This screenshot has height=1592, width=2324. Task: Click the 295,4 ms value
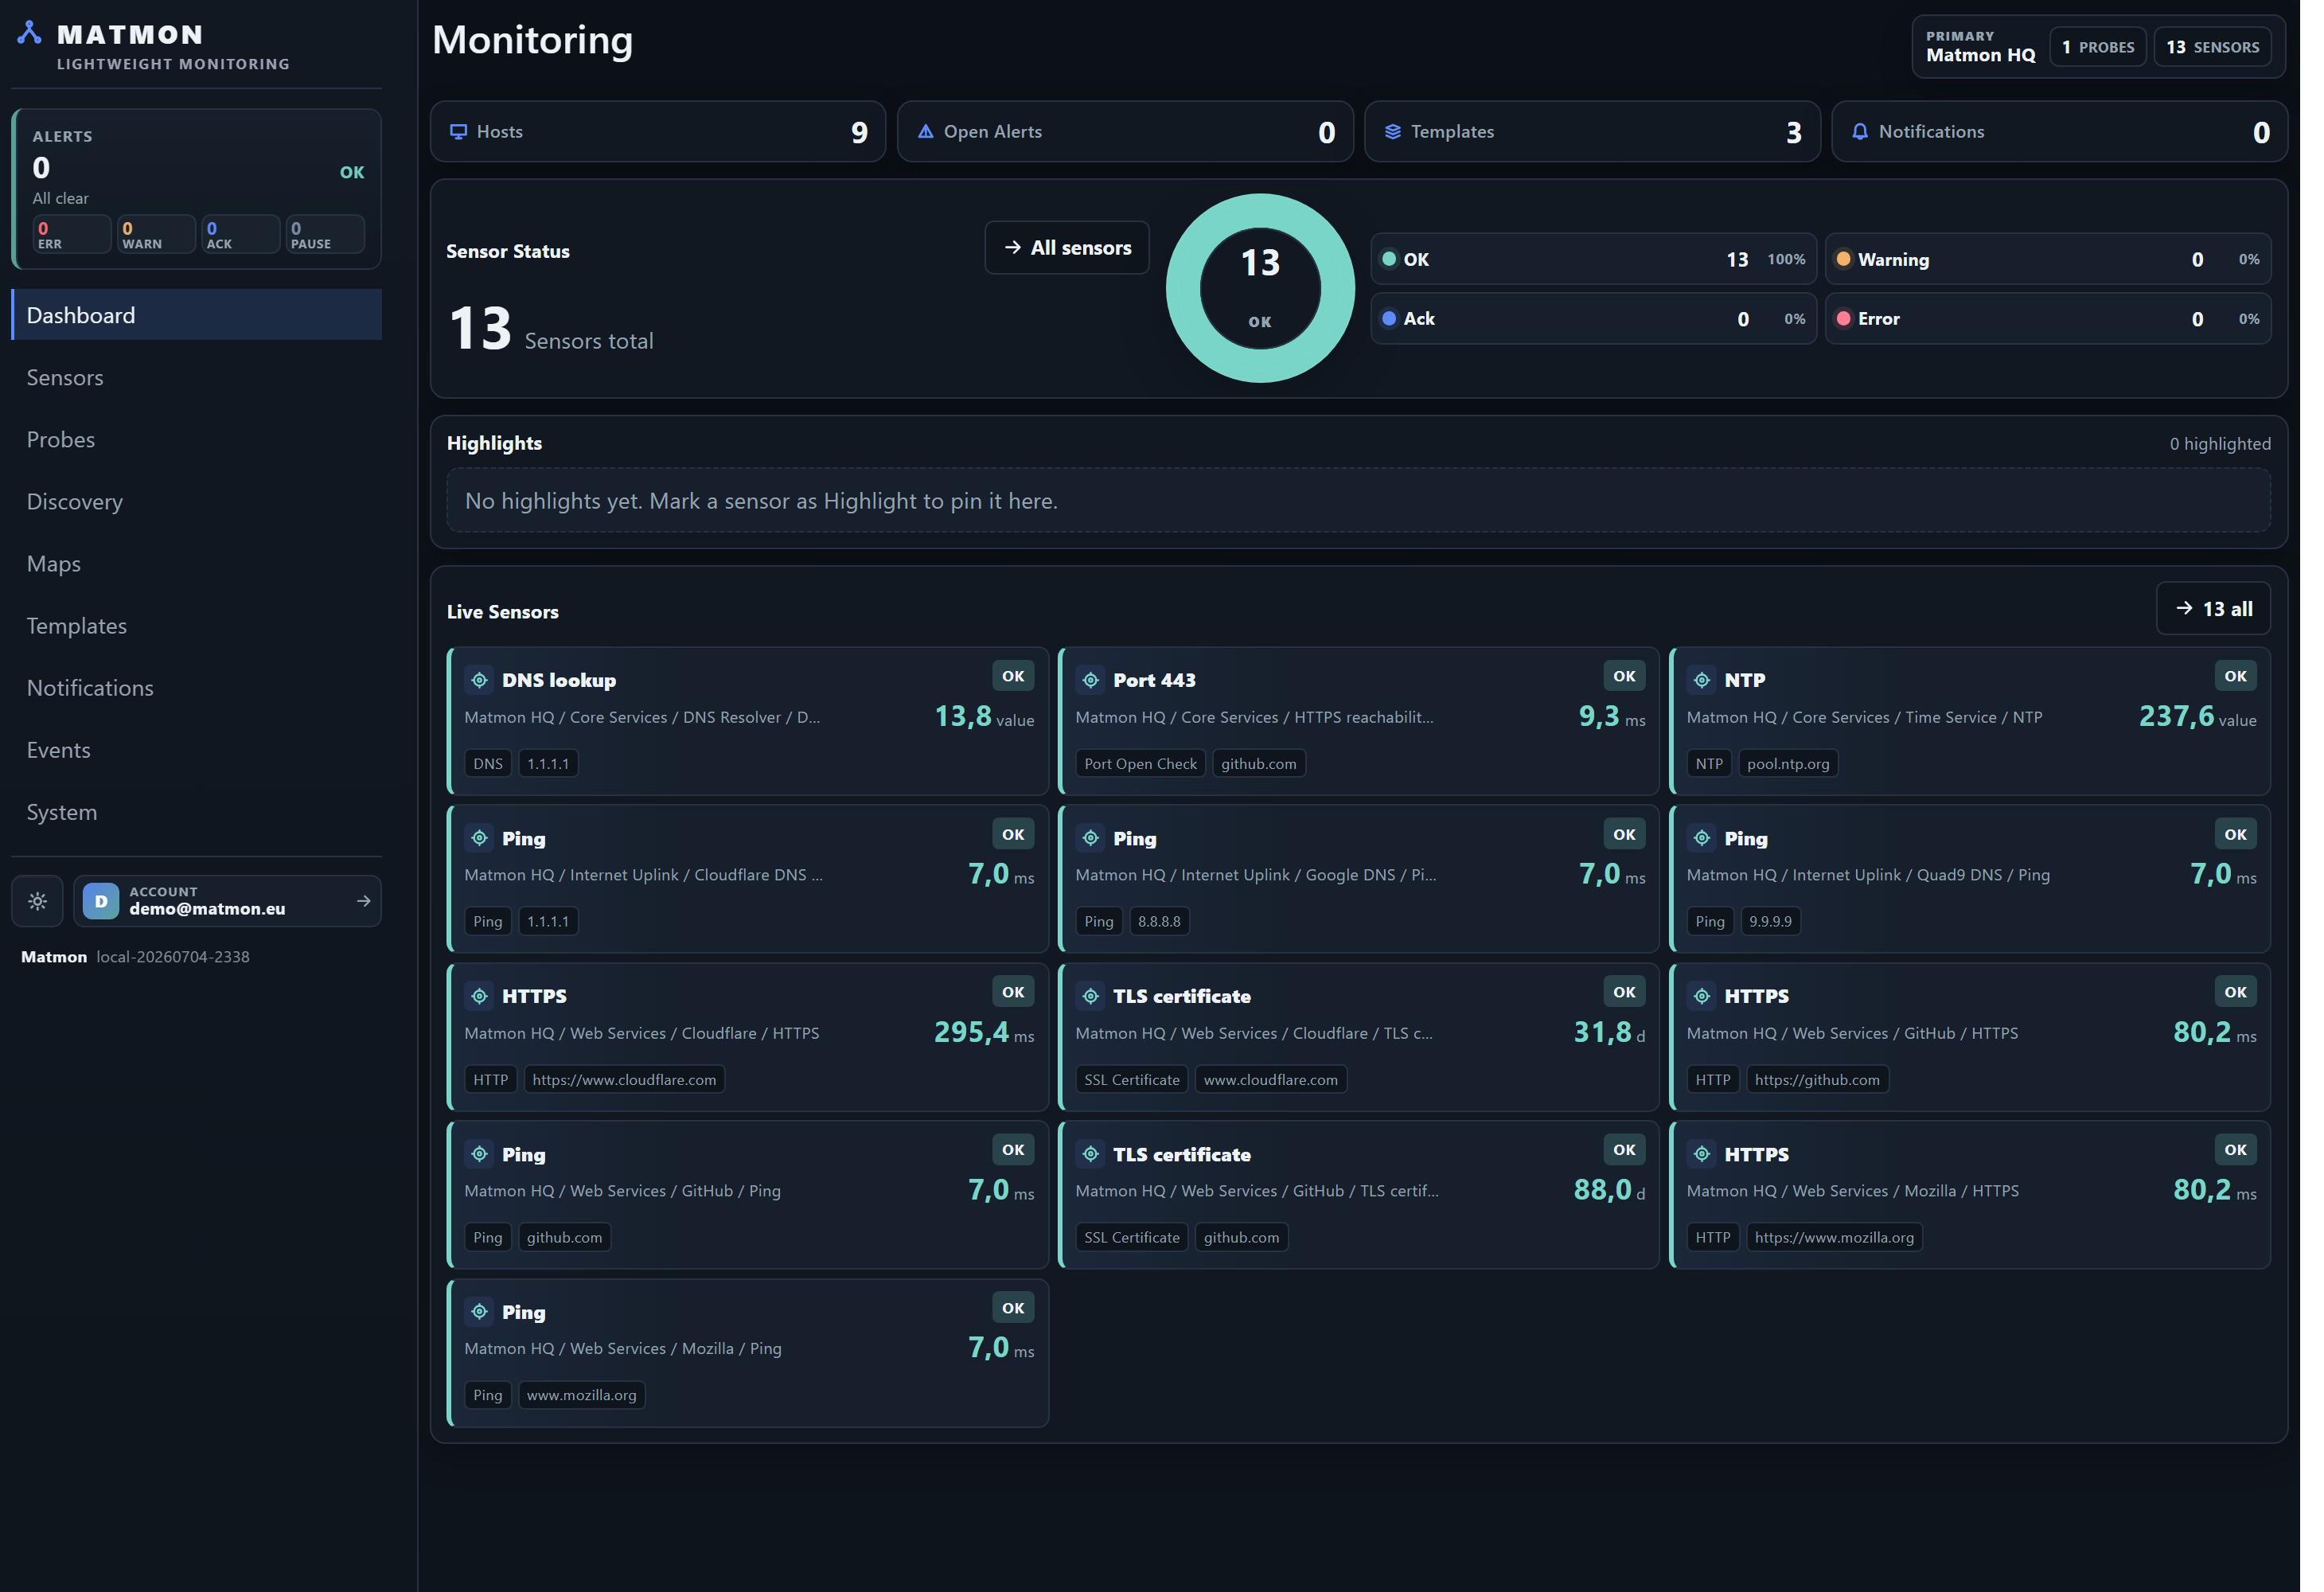coord(984,1033)
